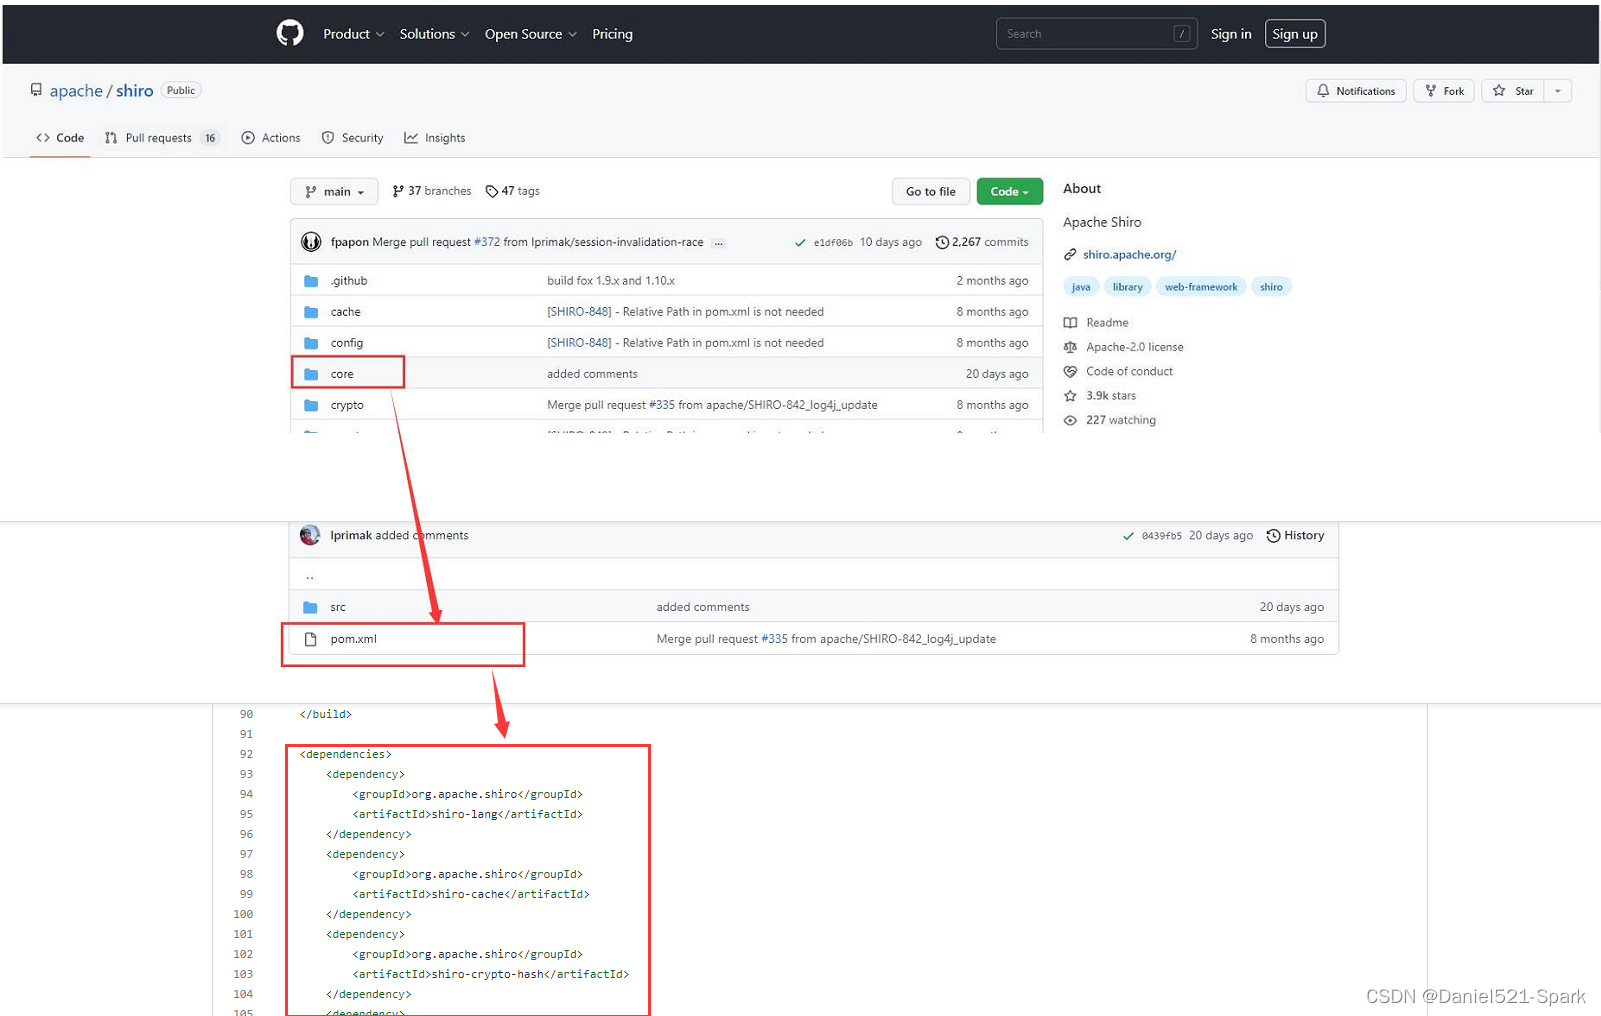This screenshot has width=1601, height=1016.
Task: Open the main branch selector
Action: (334, 192)
